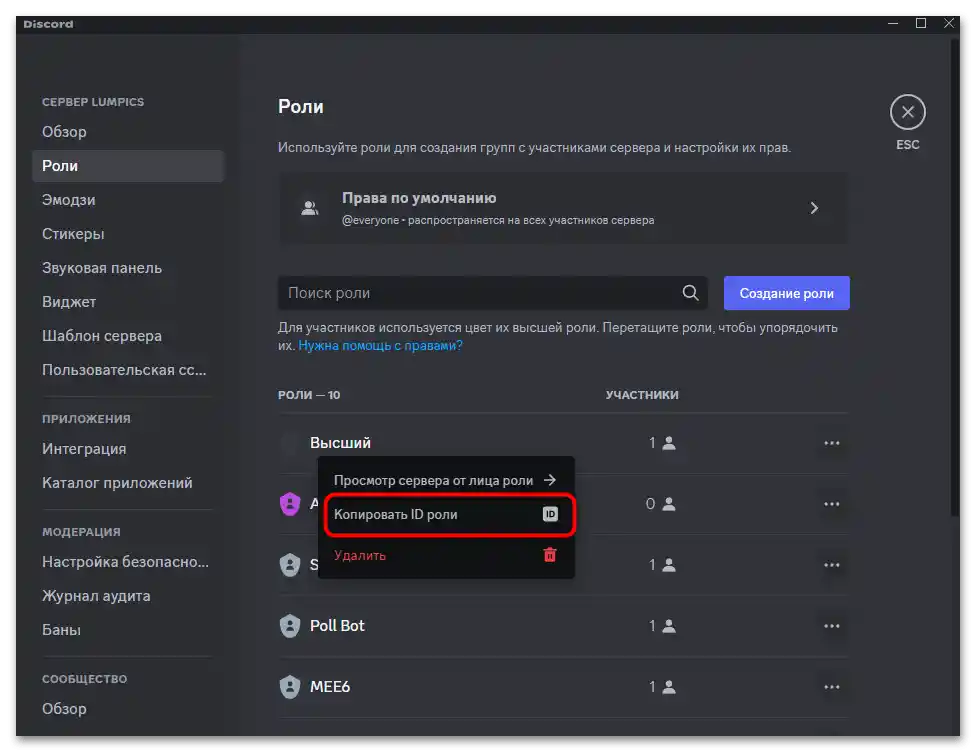The image size is (976, 752).
Task: Click the trash icon next to Удалить
Action: pyautogui.click(x=549, y=554)
